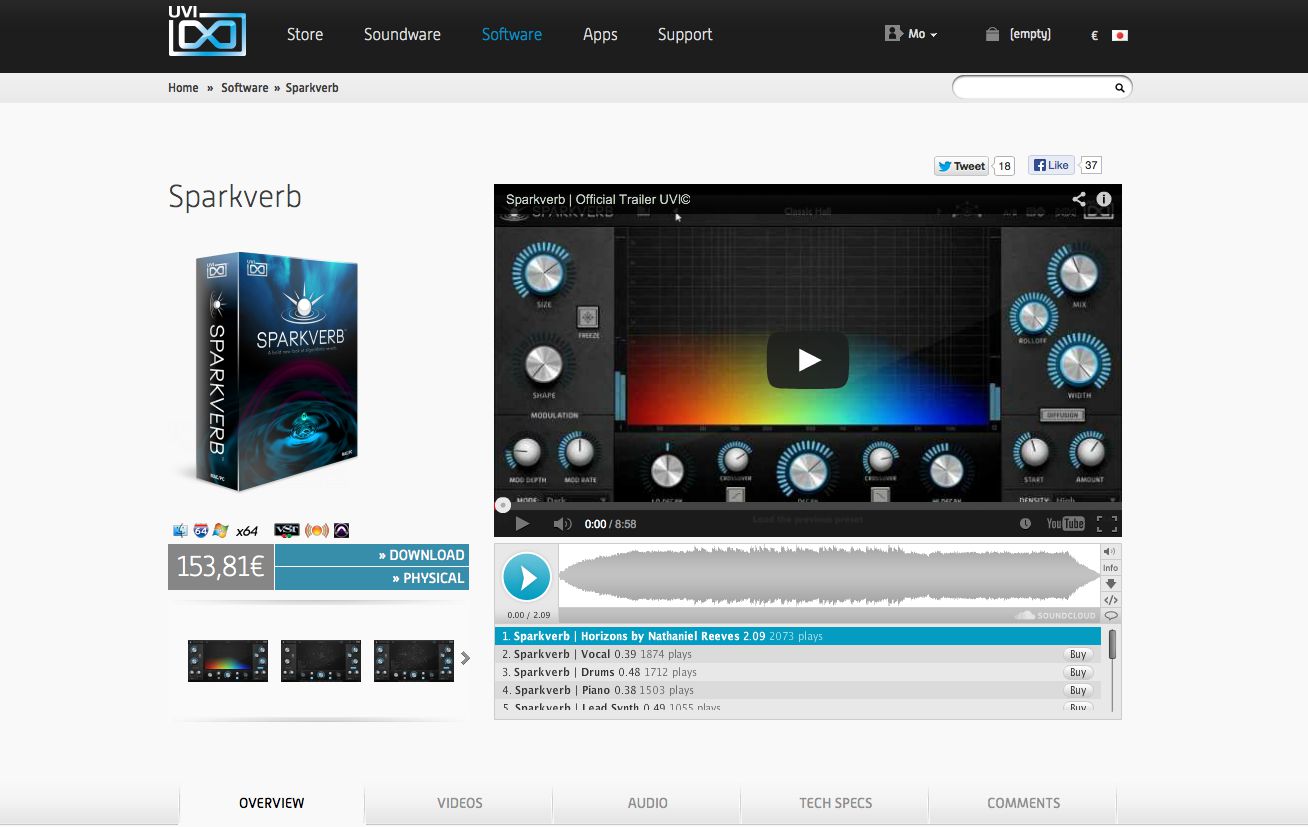Switch to the Audio tab

click(x=648, y=803)
